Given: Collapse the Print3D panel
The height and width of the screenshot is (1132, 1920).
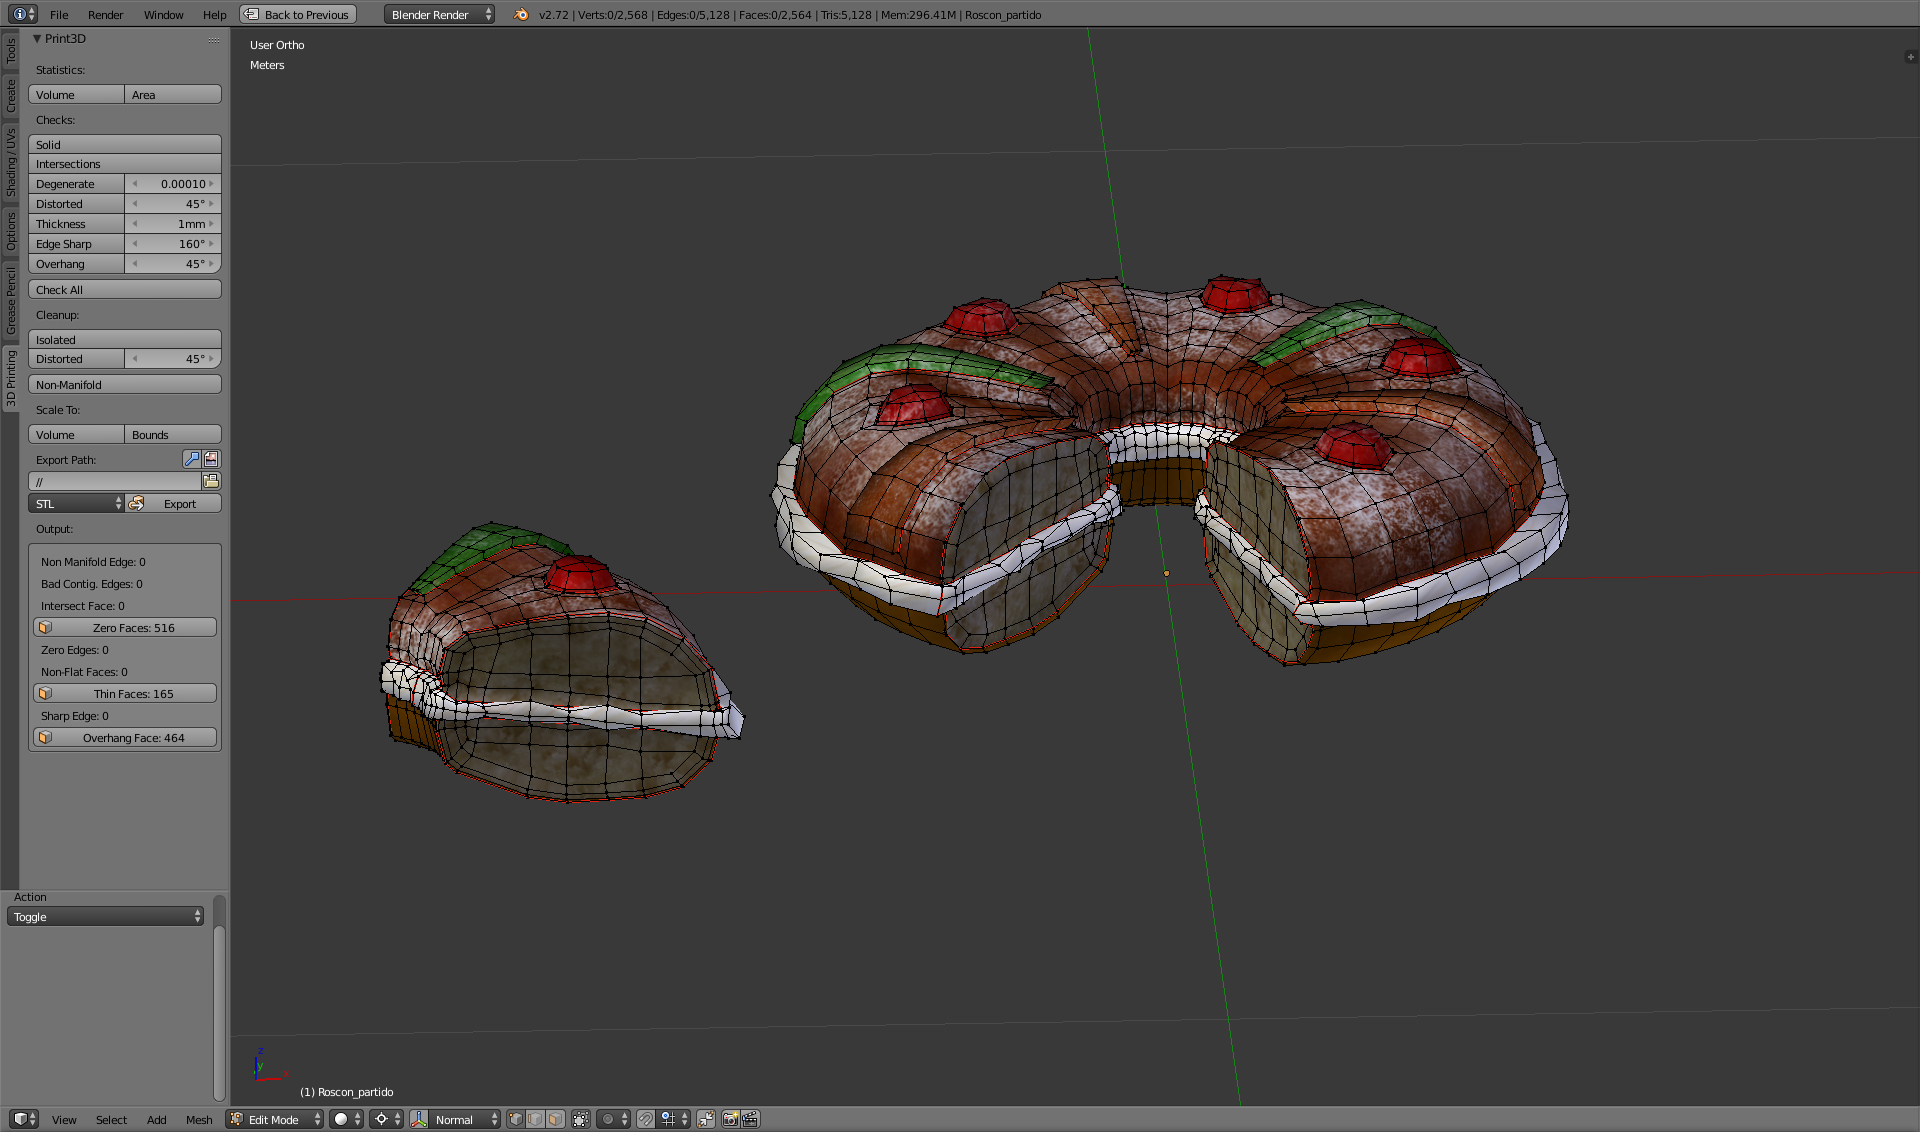Looking at the screenshot, I should point(37,38).
